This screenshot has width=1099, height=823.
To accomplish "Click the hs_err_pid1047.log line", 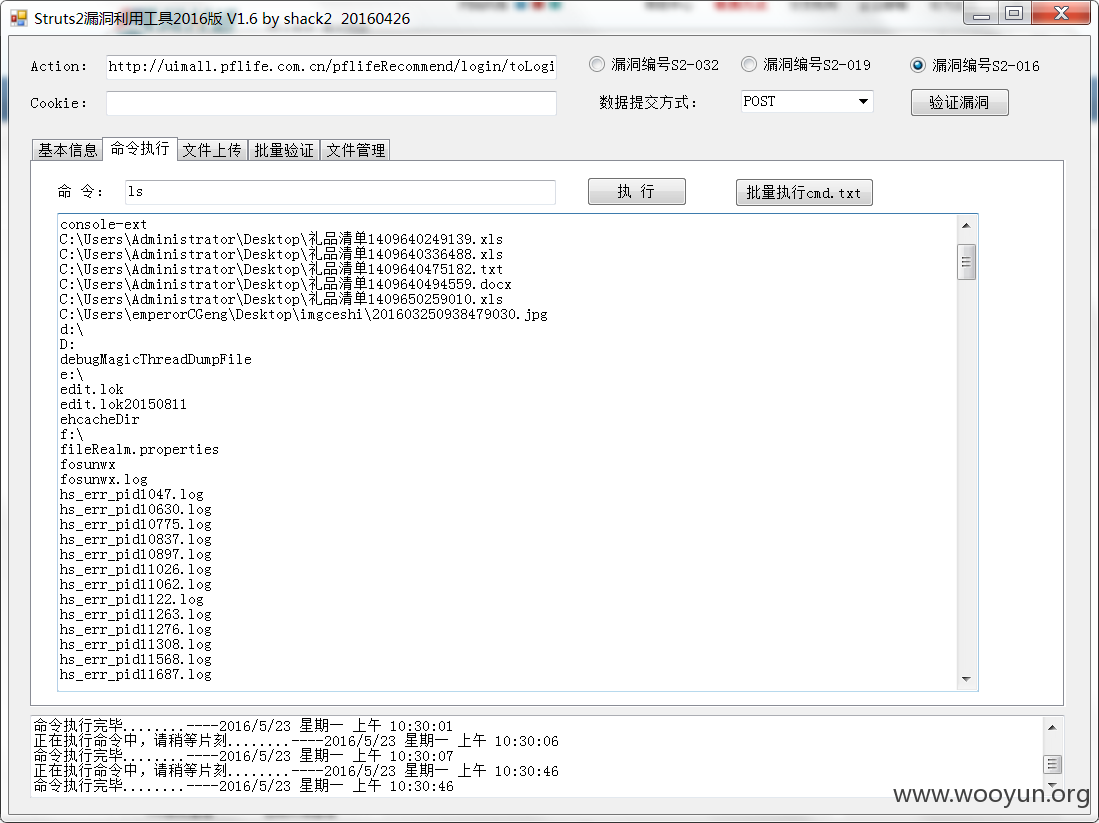I will tap(132, 494).
